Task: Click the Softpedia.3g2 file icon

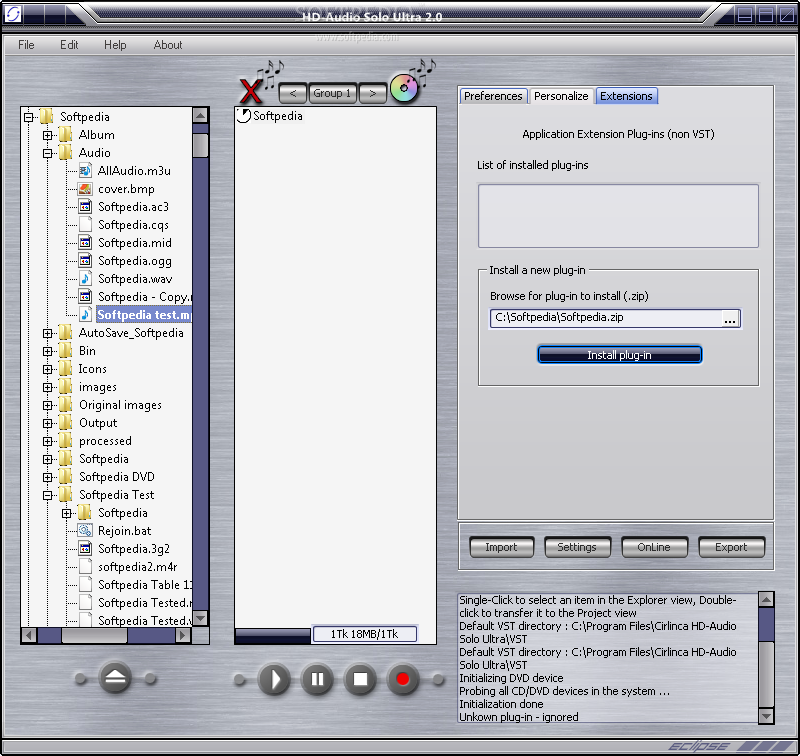Action: (x=85, y=549)
